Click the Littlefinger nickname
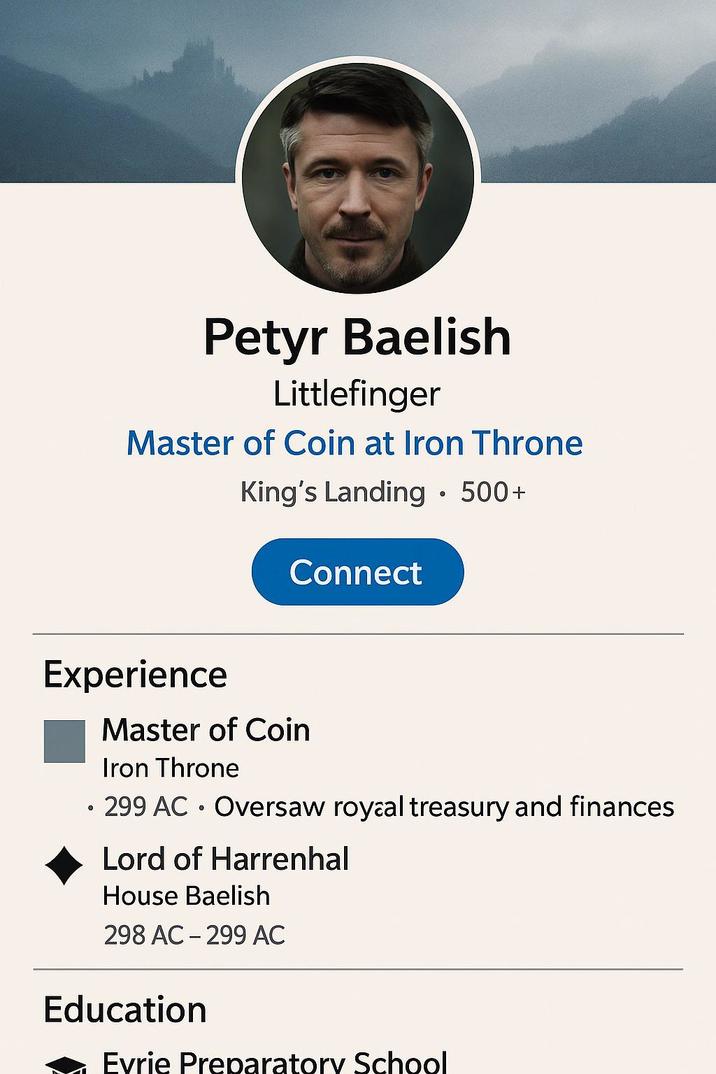The height and width of the screenshot is (1074, 716). pos(356,394)
